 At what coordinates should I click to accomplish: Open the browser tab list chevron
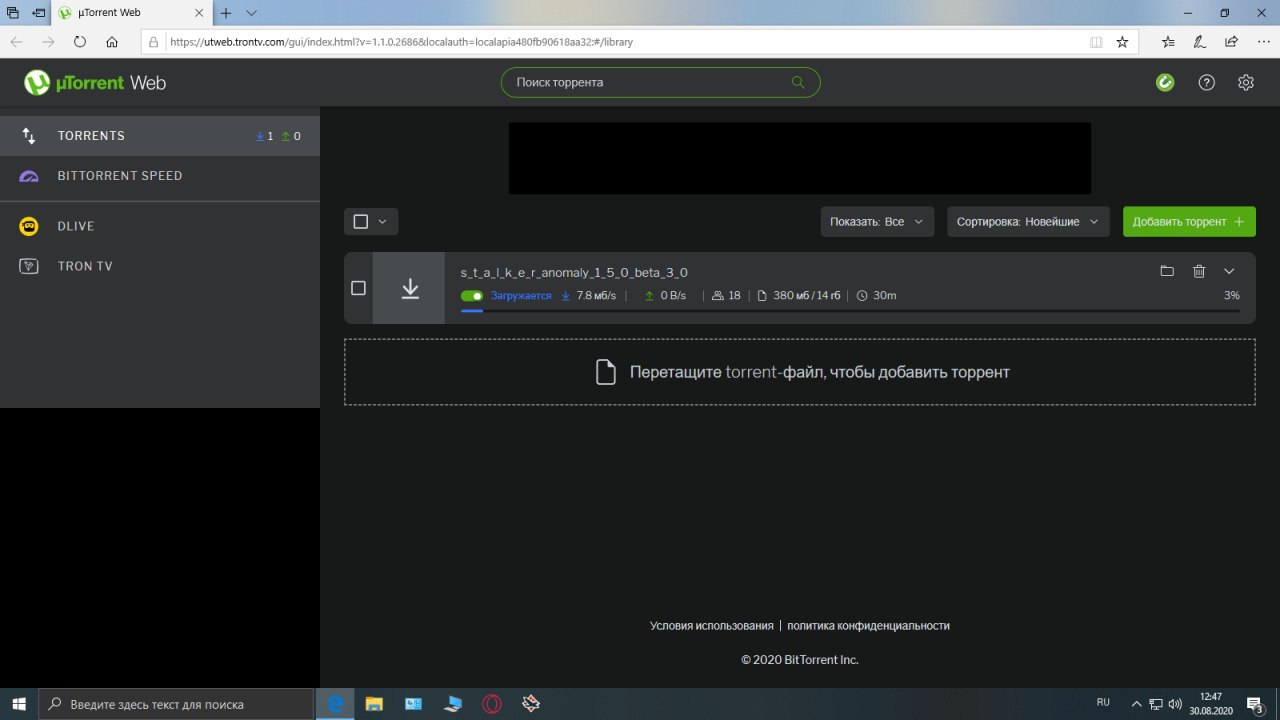[x=252, y=13]
